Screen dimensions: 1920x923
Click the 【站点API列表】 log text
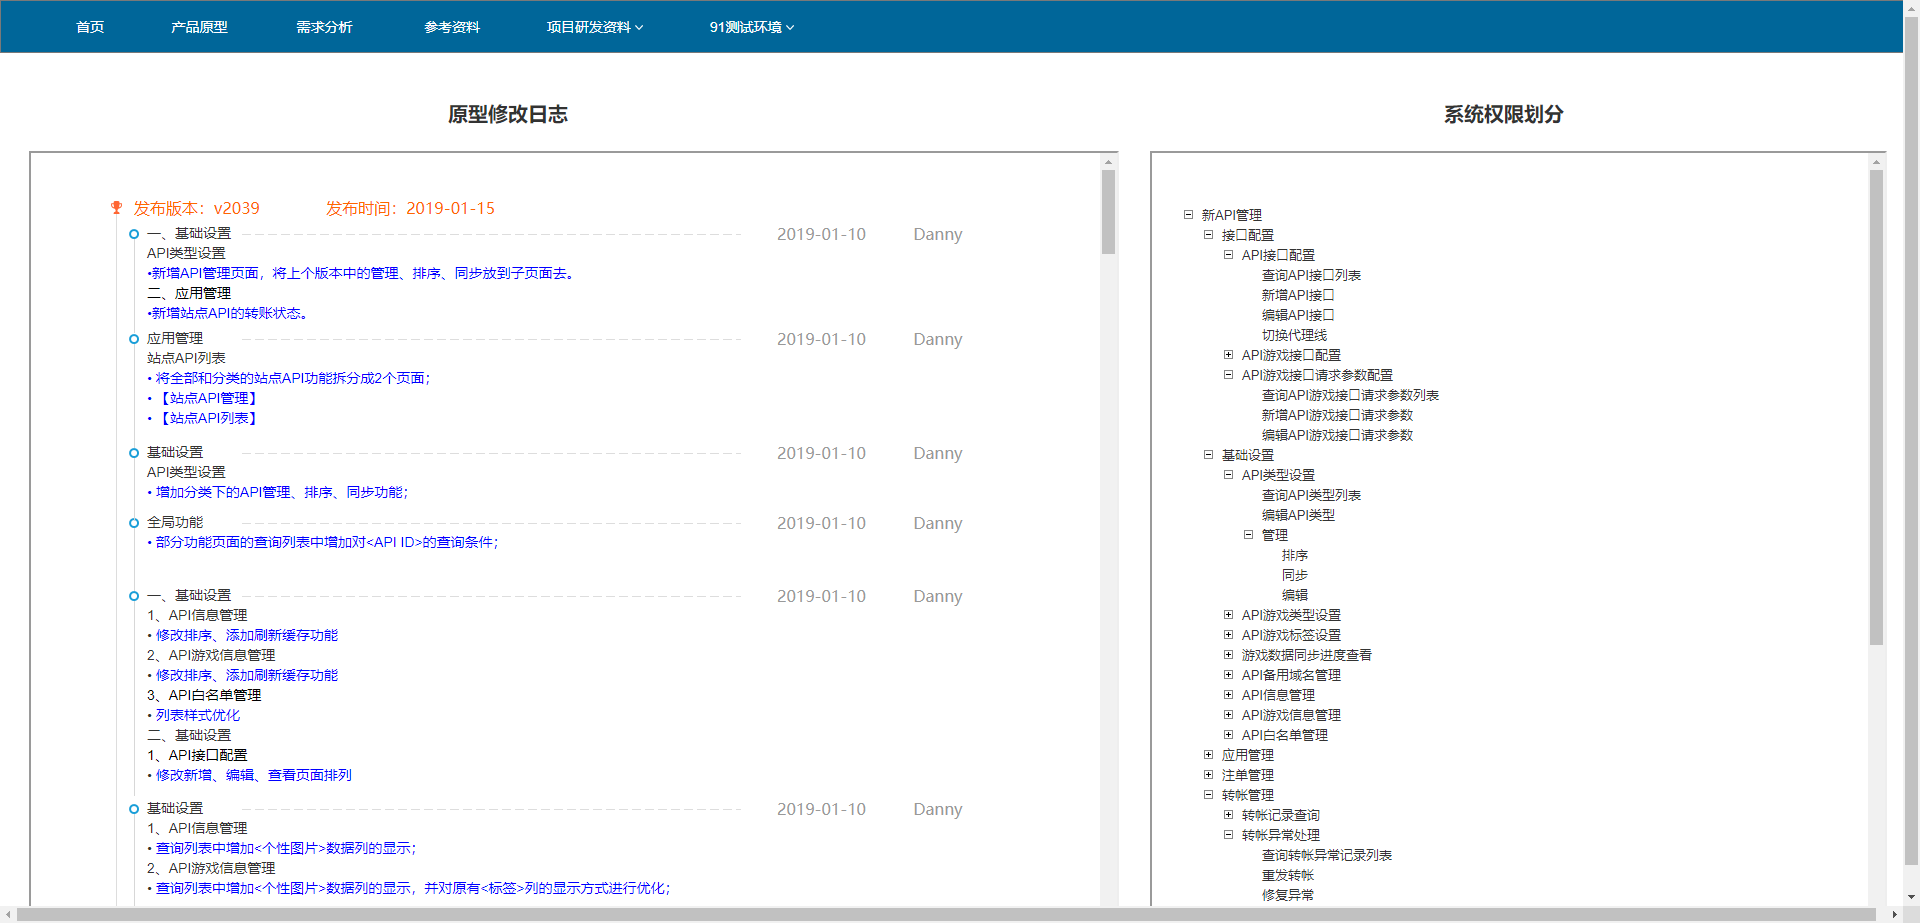click(208, 418)
